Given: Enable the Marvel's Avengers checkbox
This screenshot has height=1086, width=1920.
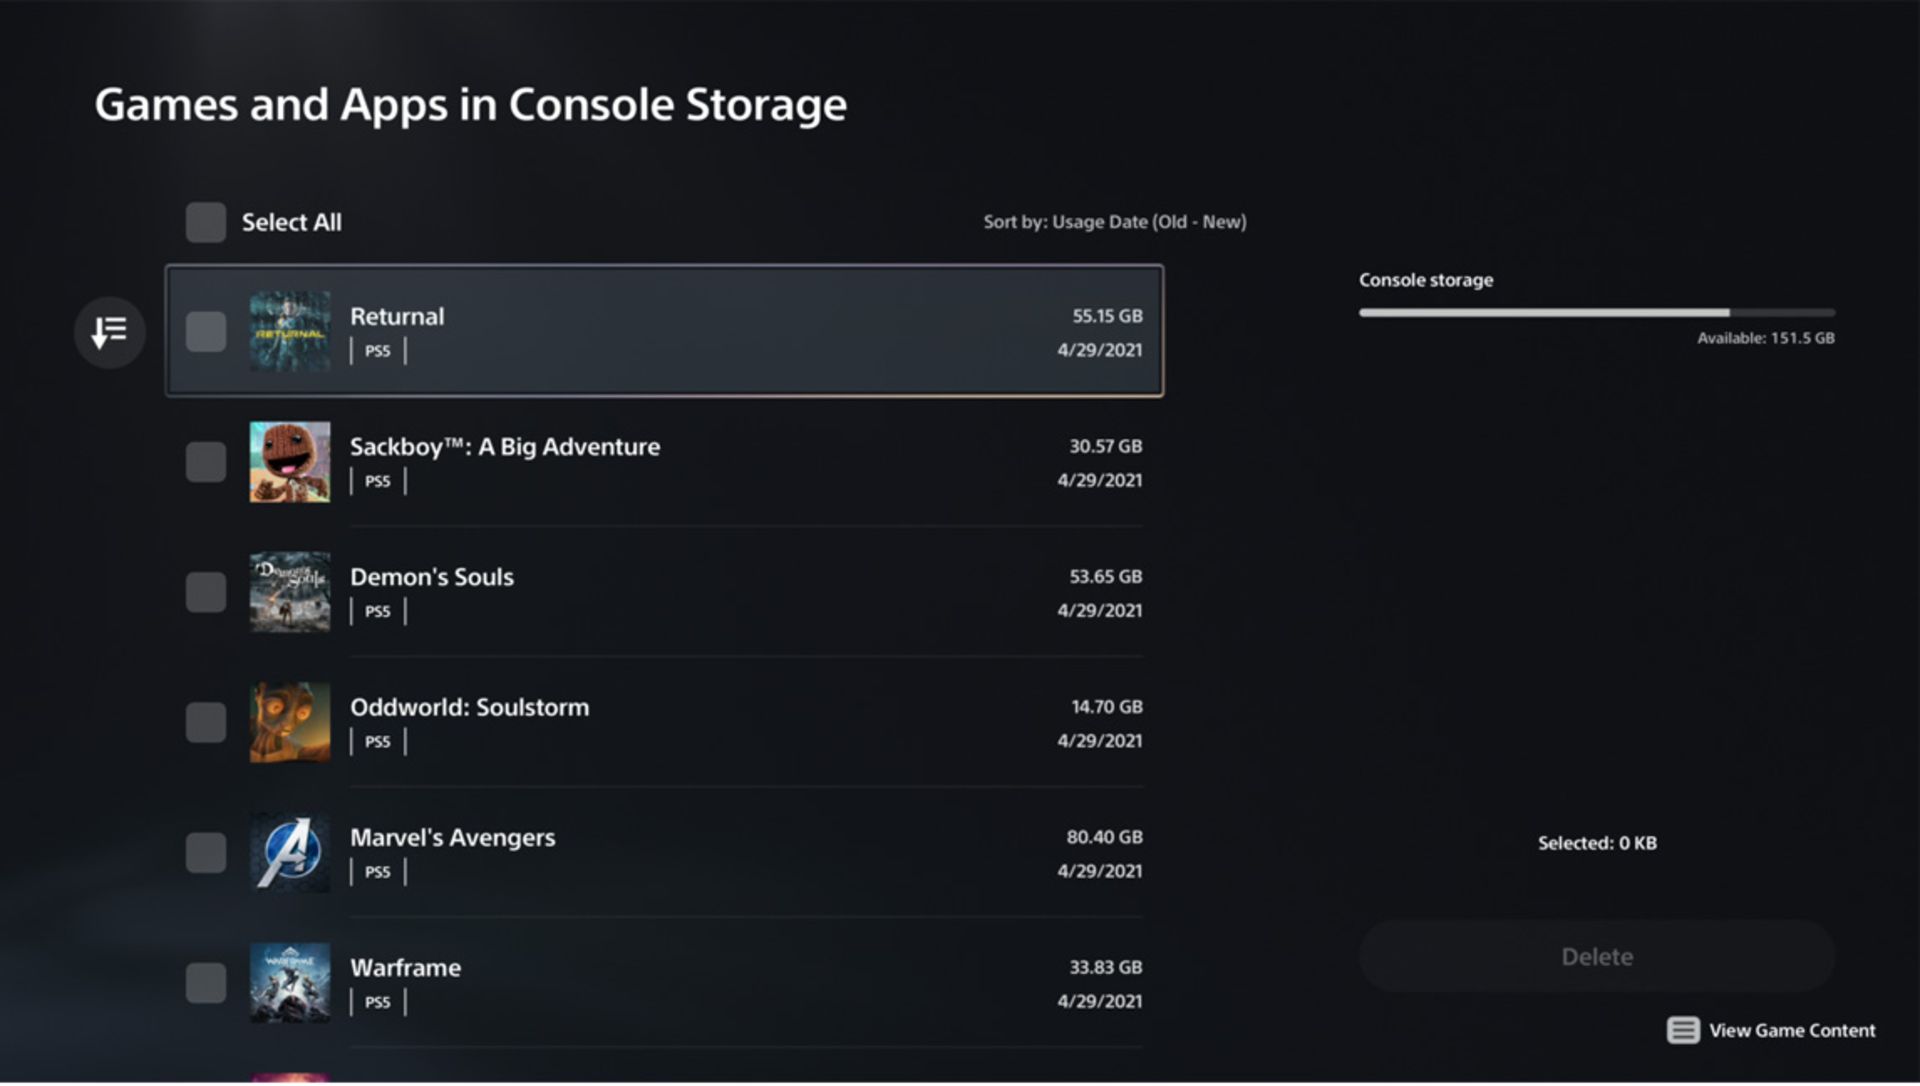Looking at the screenshot, I should pos(206,853).
